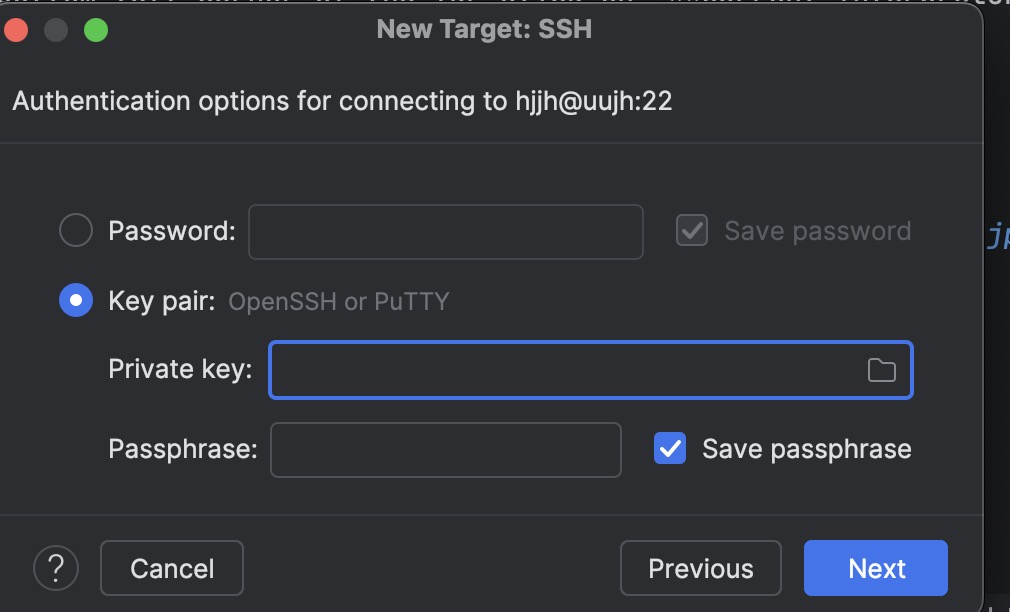Click the Save password label text
The height and width of the screenshot is (612, 1010).
(817, 231)
